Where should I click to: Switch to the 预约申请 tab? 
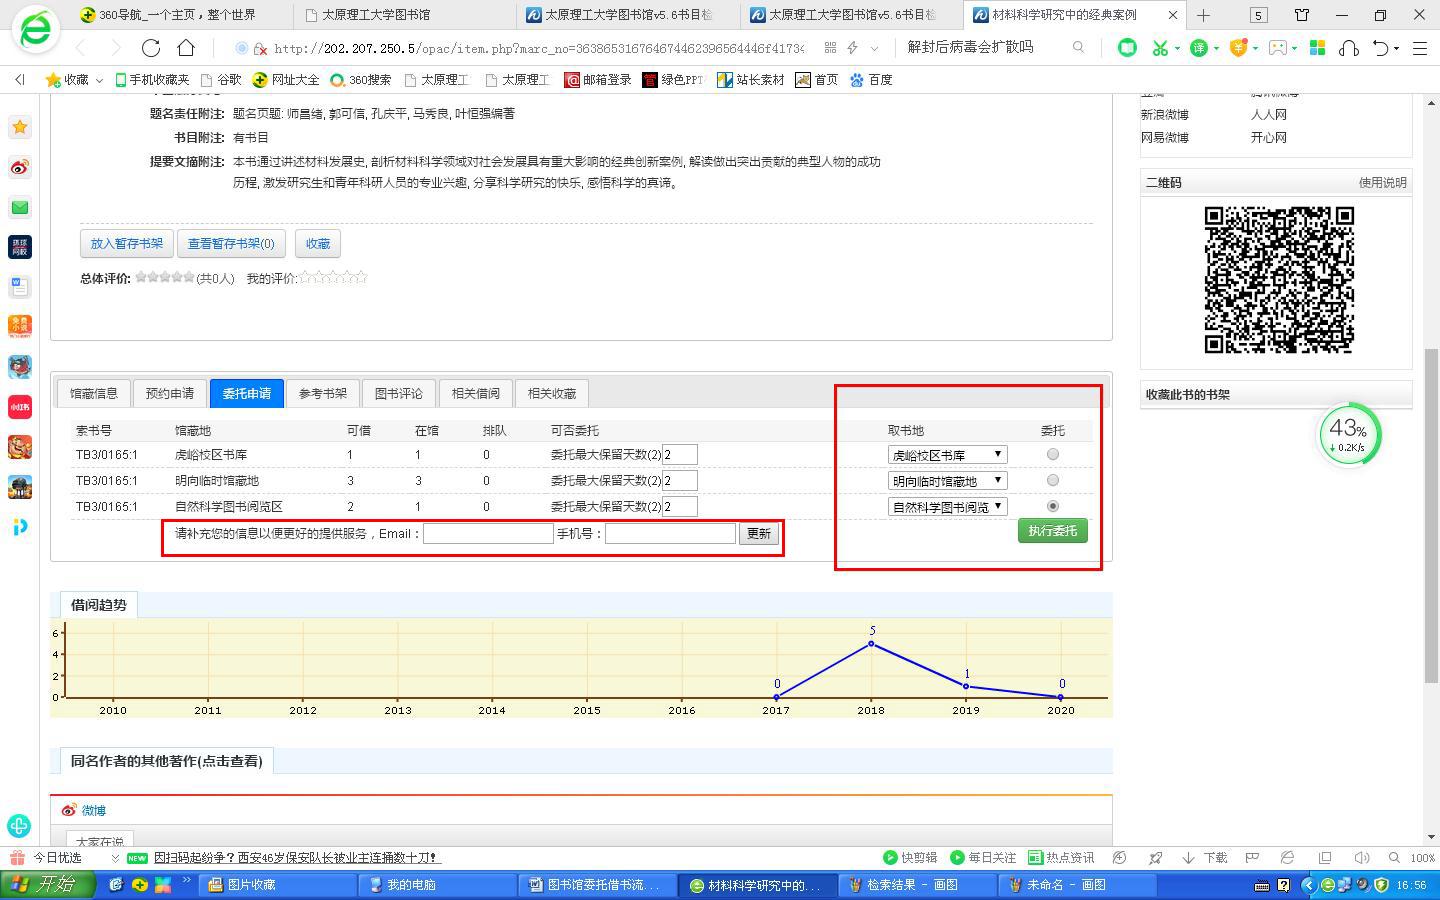point(170,393)
